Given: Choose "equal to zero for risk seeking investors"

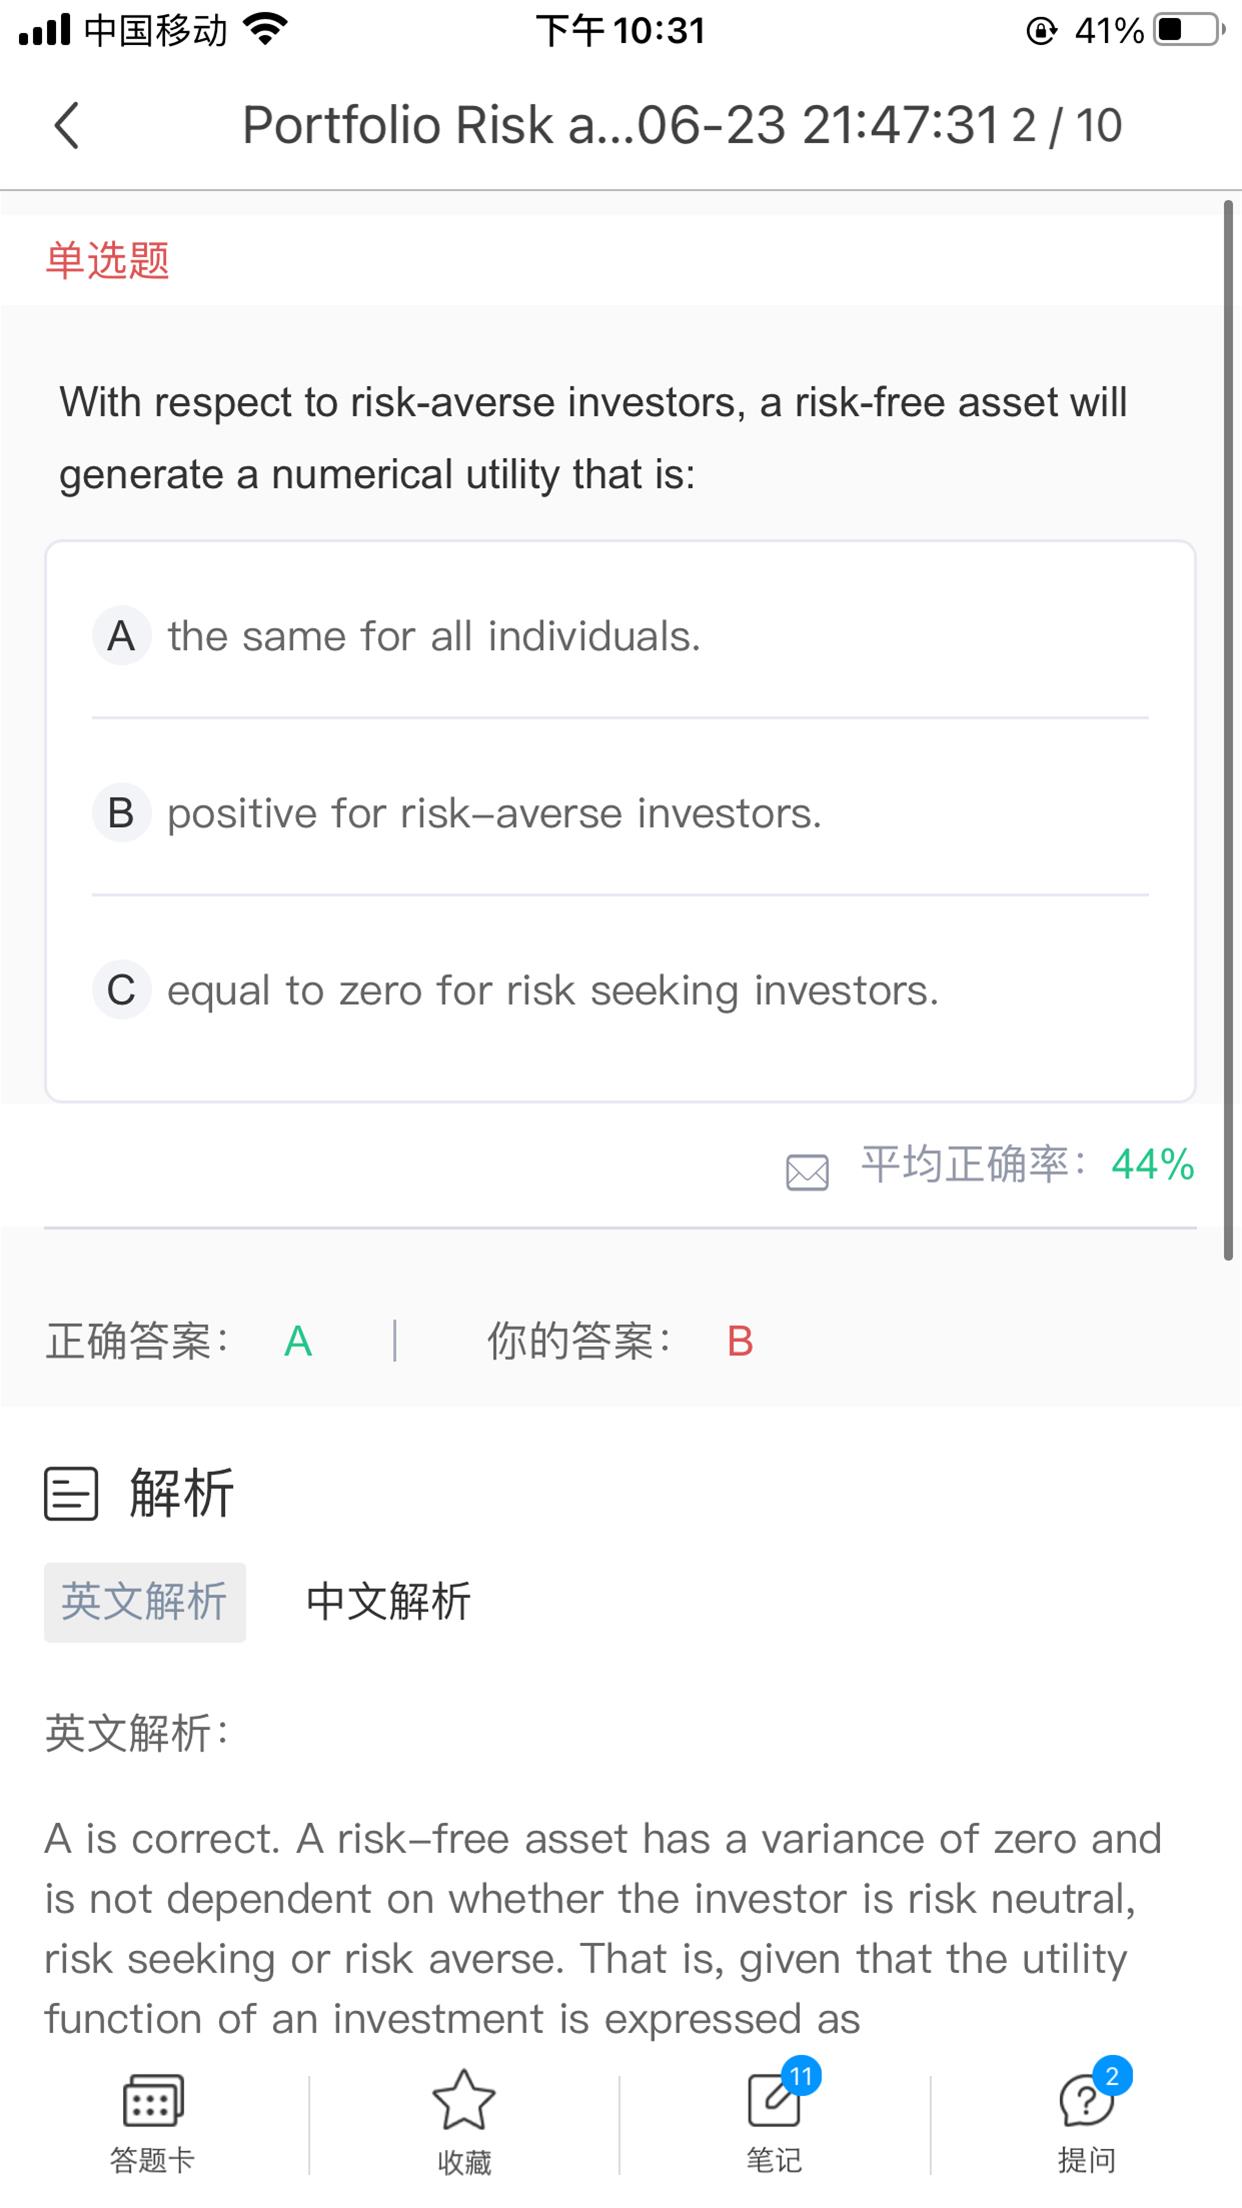Looking at the screenshot, I should [x=553, y=991].
